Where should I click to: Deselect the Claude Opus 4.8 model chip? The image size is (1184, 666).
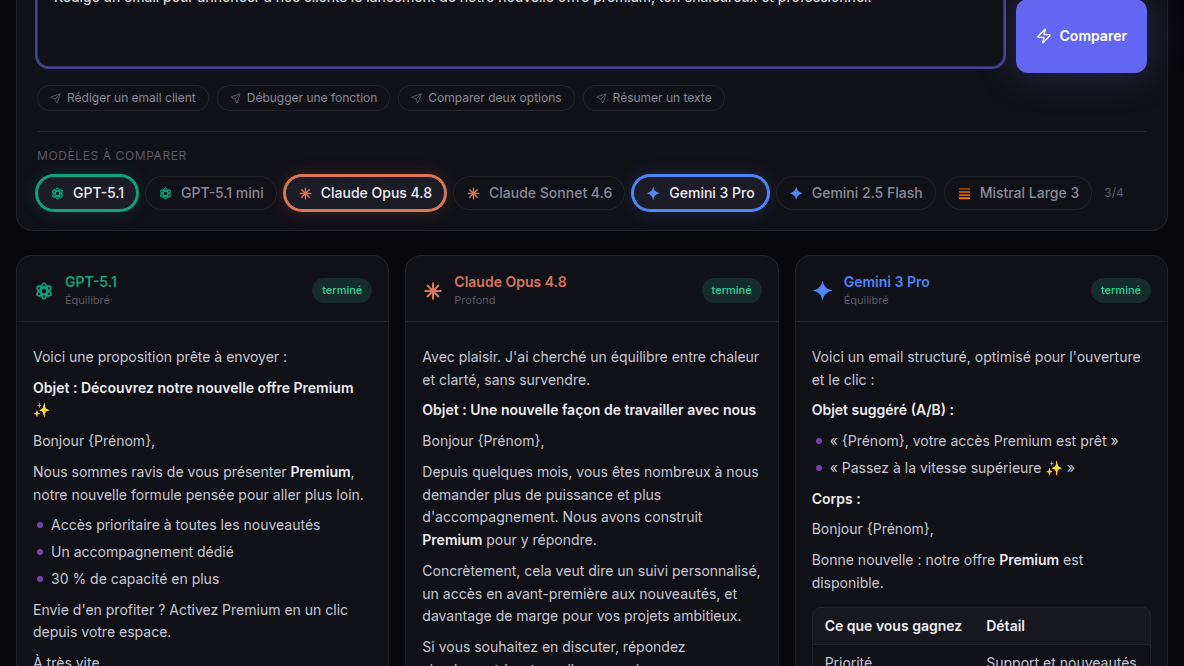365,193
